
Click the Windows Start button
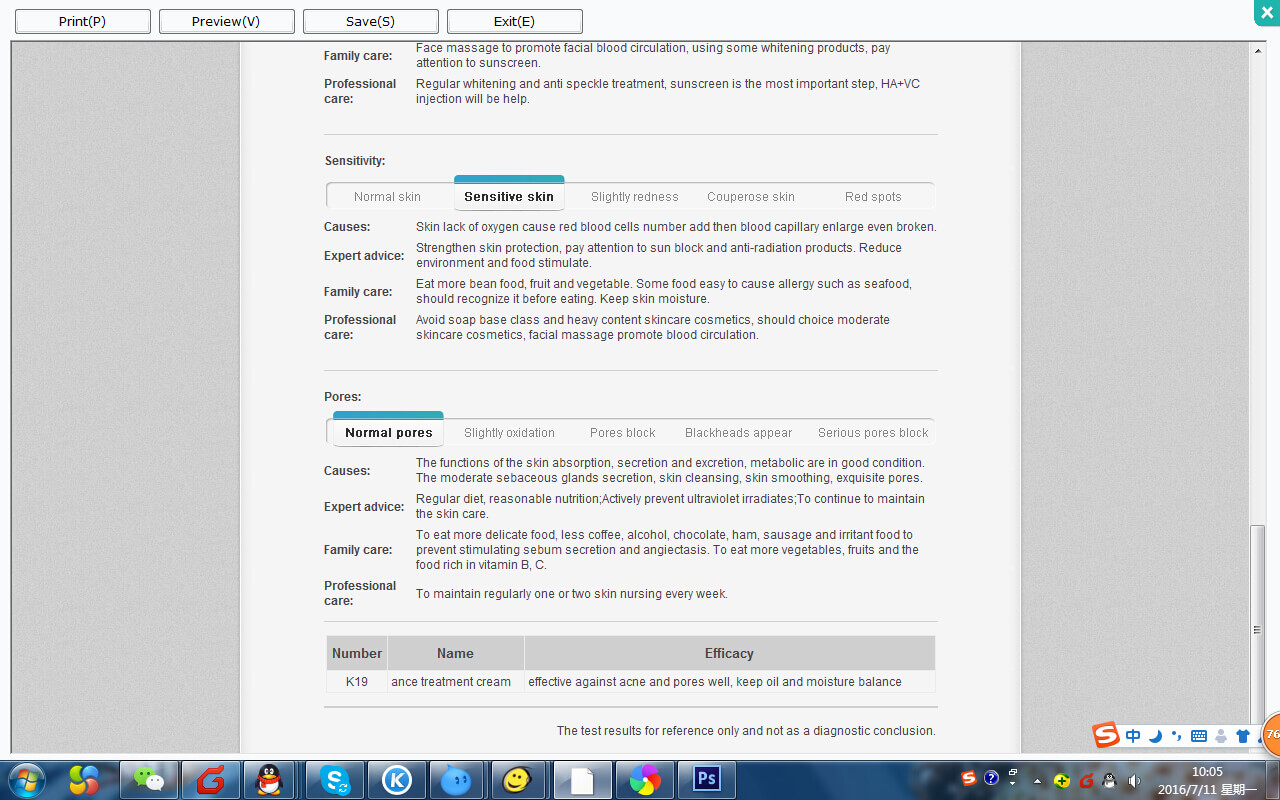pyautogui.click(x=26, y=779)
